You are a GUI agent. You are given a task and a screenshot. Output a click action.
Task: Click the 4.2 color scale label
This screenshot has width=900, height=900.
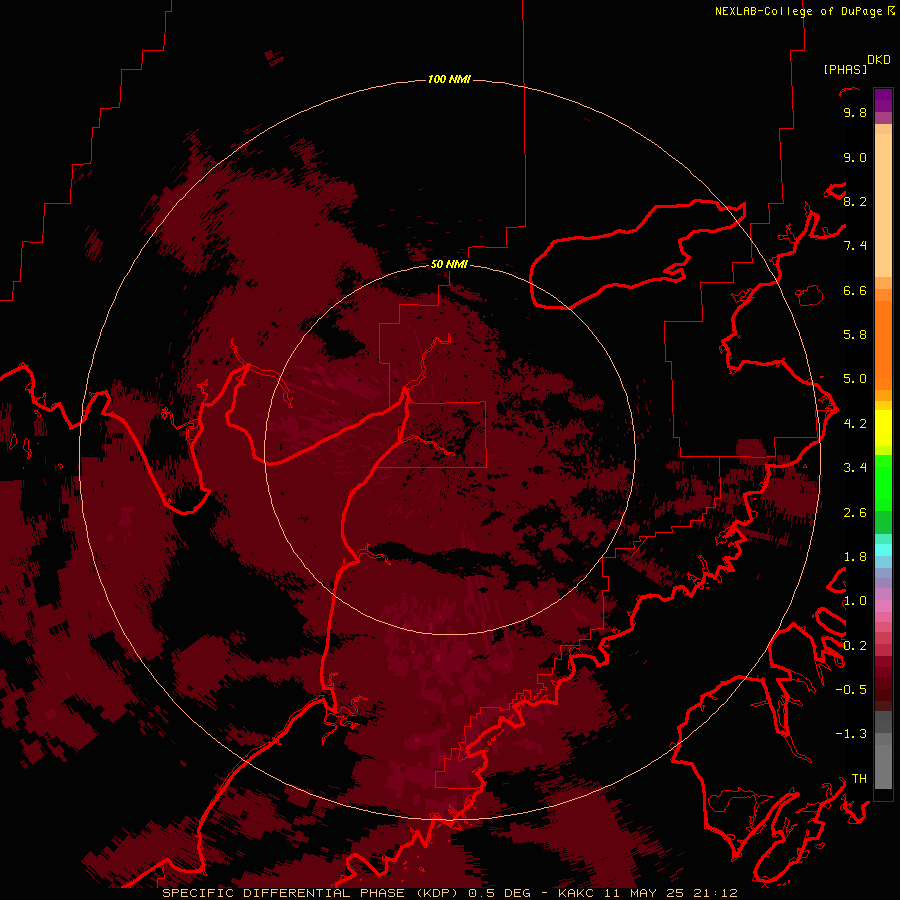point(855,424)
